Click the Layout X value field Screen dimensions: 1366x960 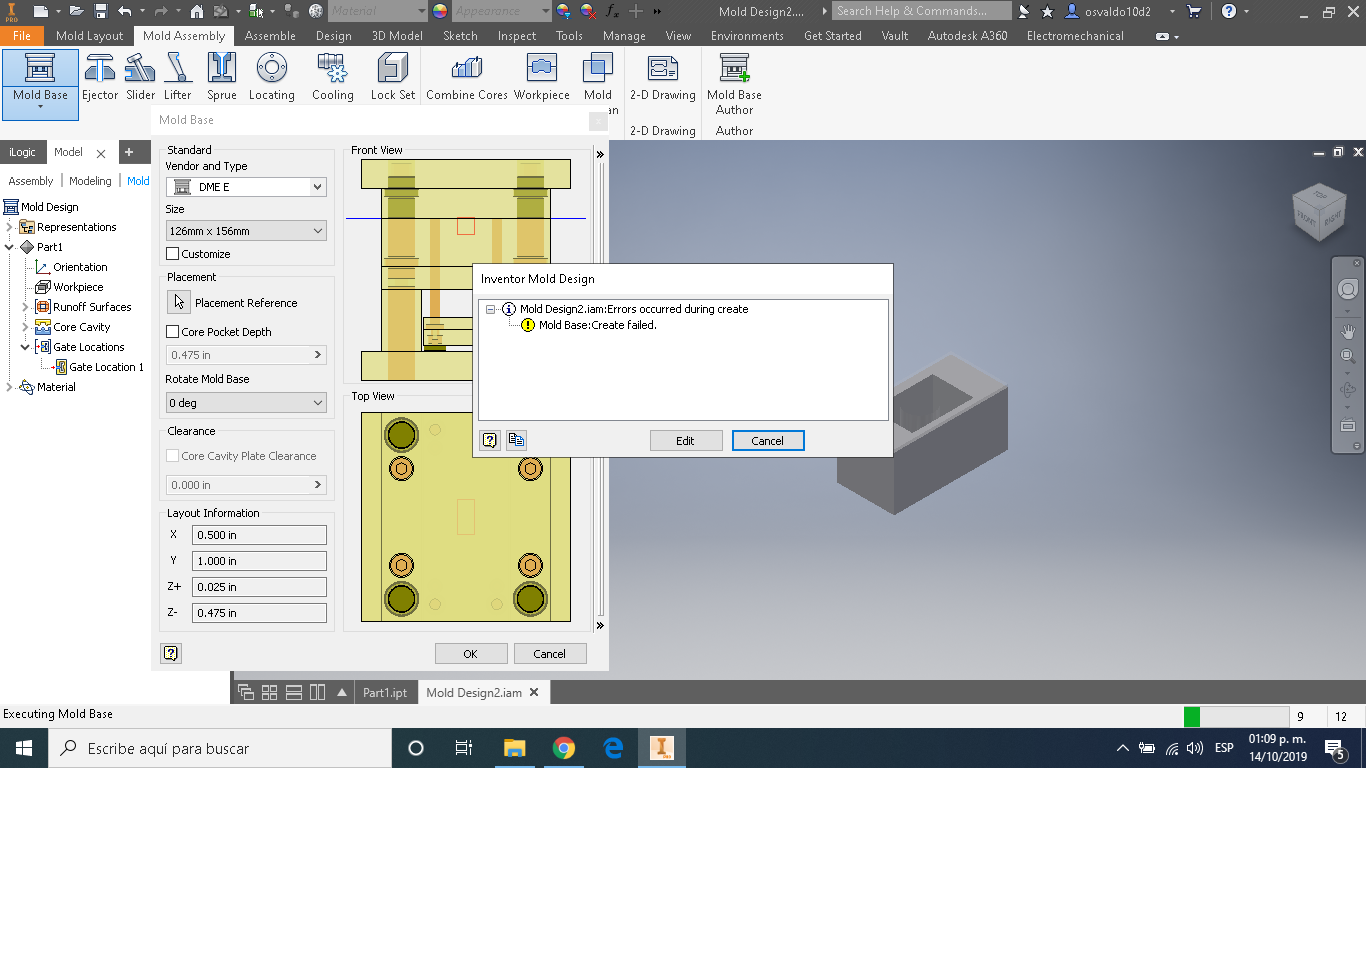[259, 535]
